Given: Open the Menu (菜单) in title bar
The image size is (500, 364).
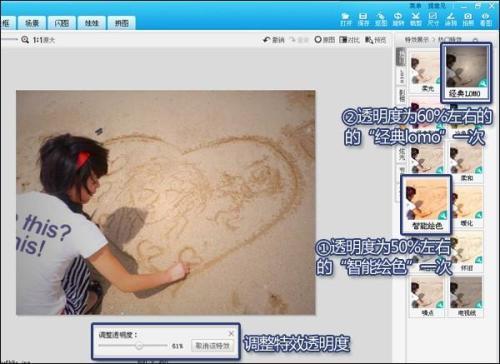Looking at the screenshot, I should click(x=415, y=6).
